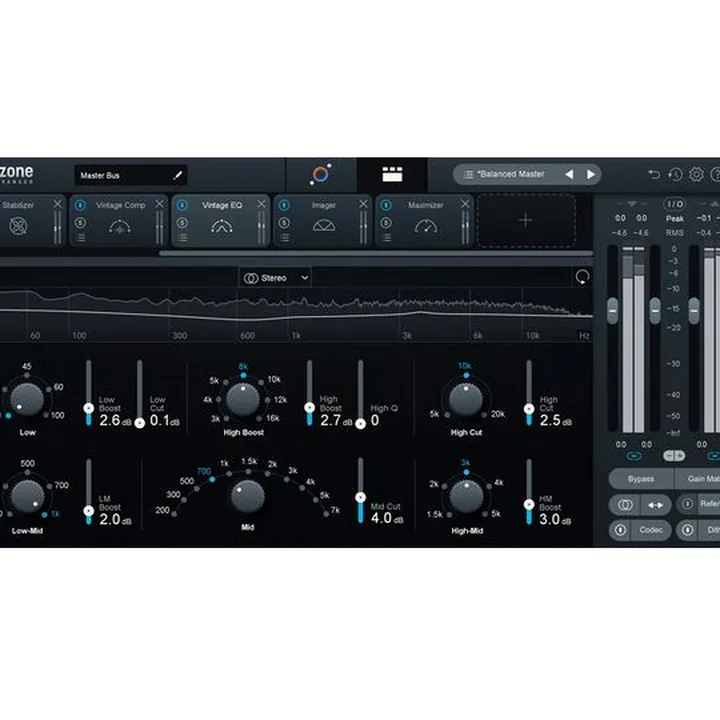Click the circular reset icon above the spectrum

coord(582,277)
